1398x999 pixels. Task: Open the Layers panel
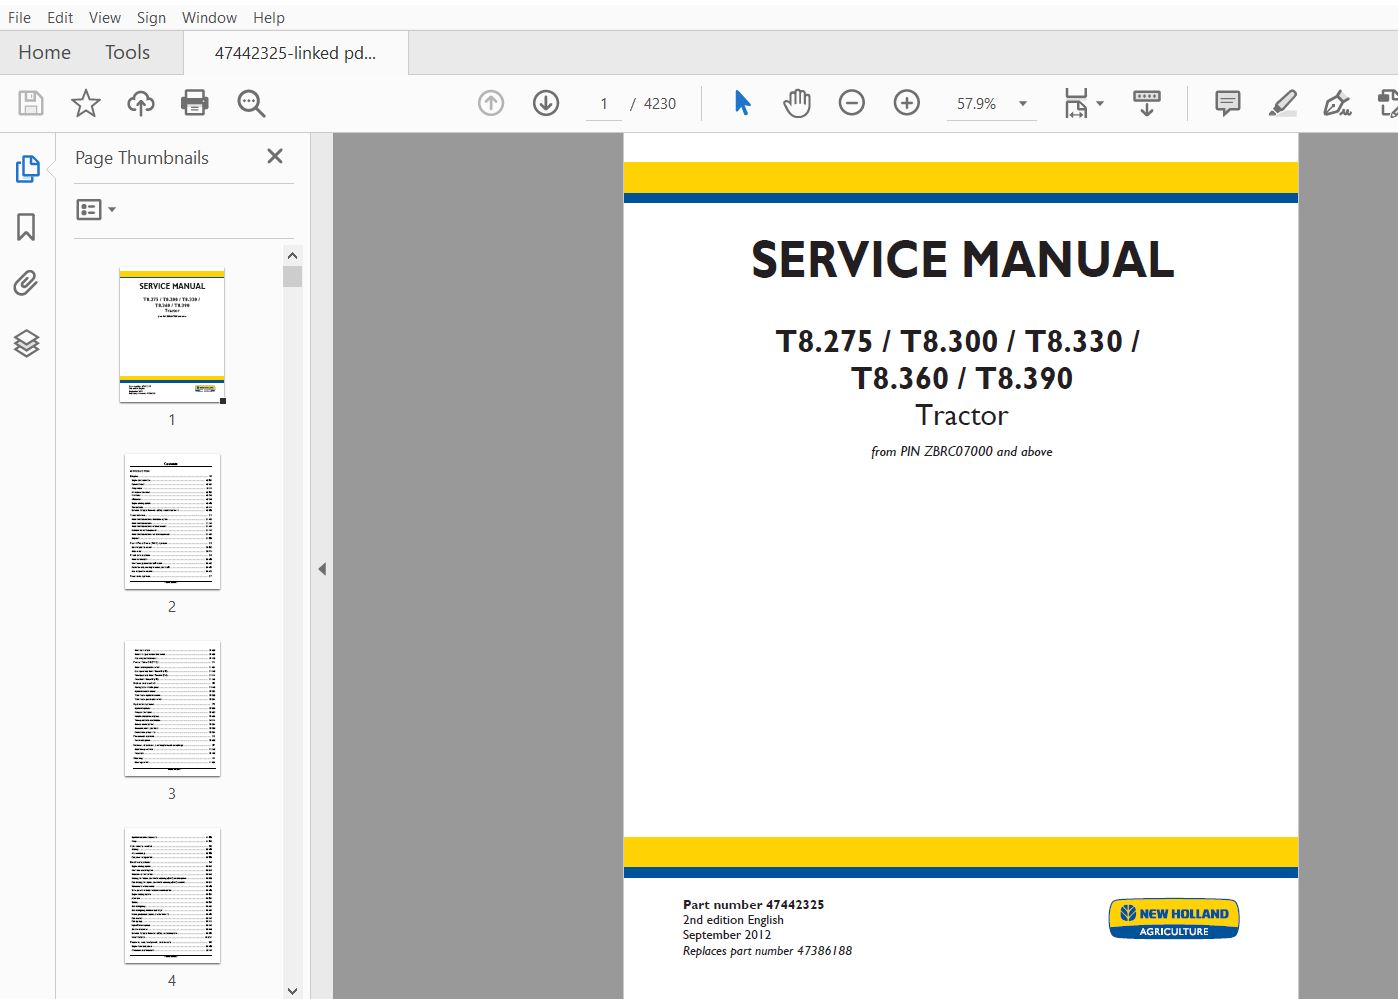[26, 343]
